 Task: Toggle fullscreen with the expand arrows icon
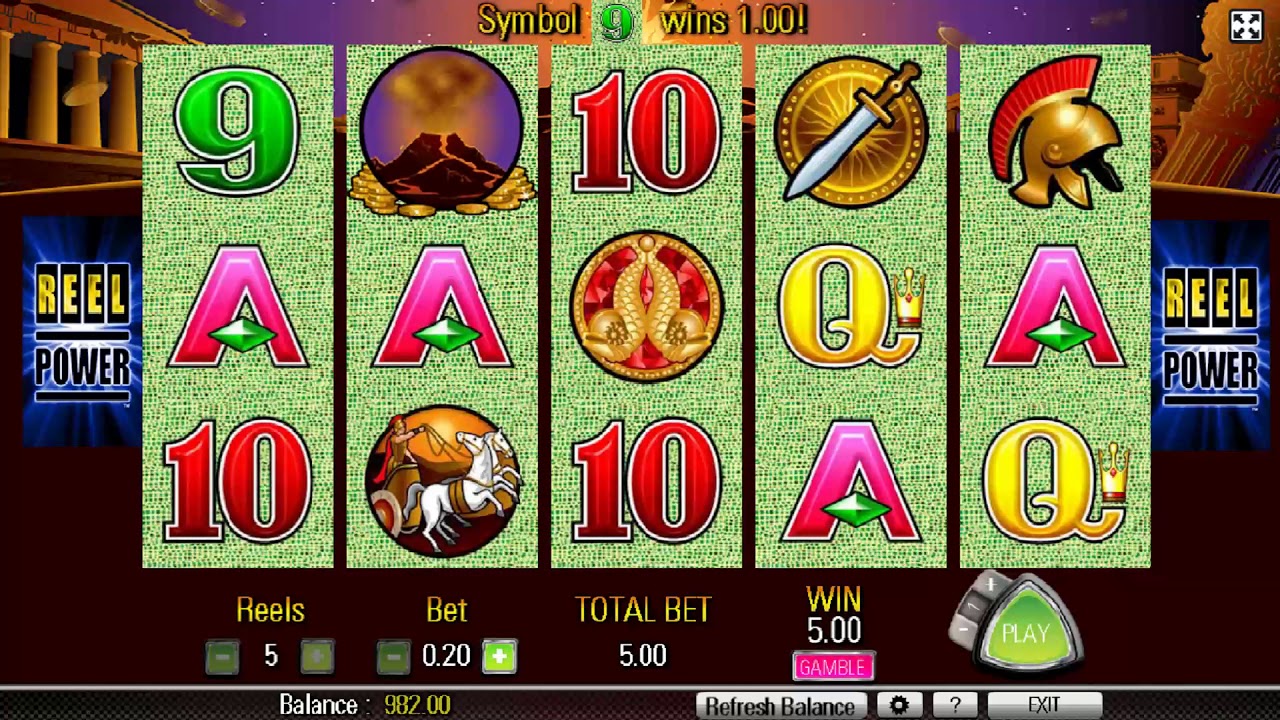[1246, 25]
